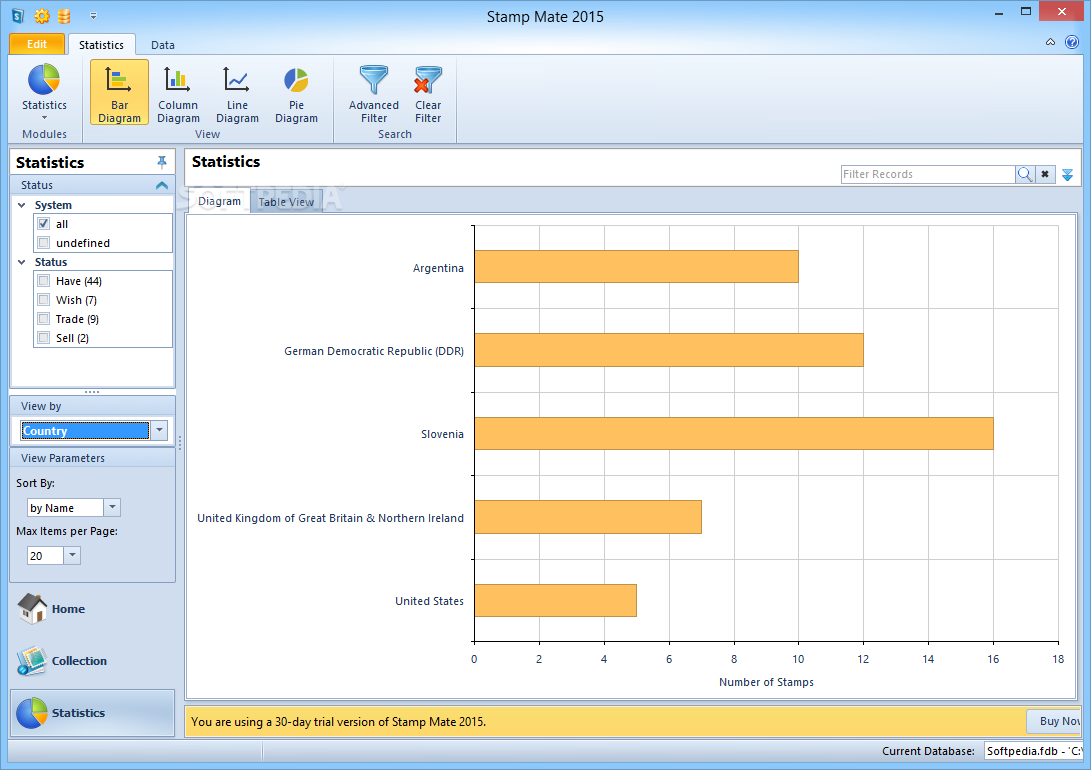Check the Trade (9) status checkbox
Screen dimensions: 1091x770
point(44,319)
